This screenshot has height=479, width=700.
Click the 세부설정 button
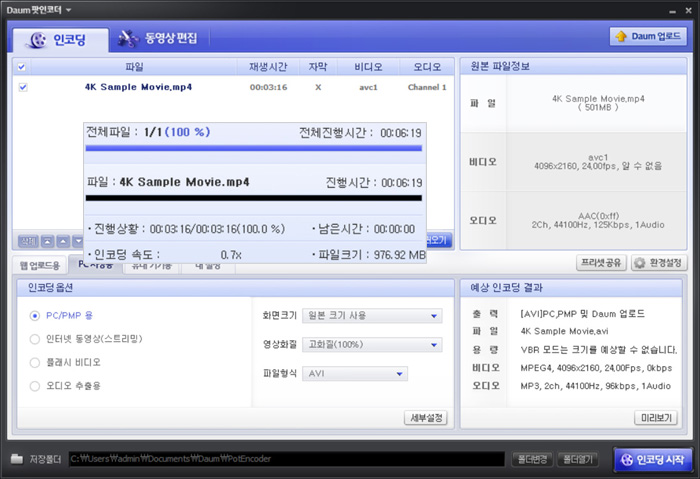click(426, 418)
